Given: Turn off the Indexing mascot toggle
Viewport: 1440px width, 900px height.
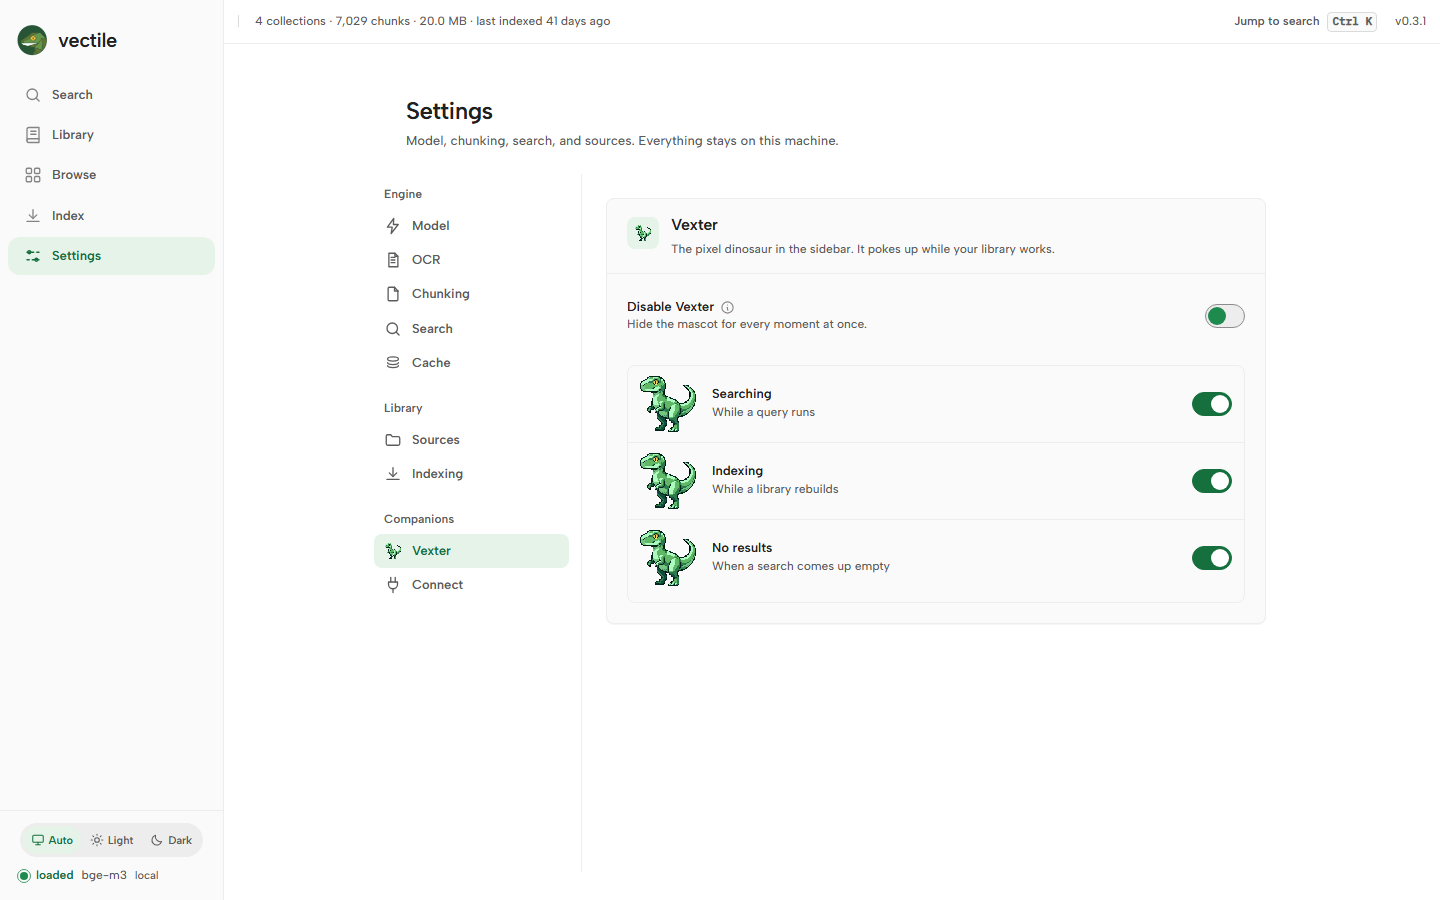Looking at the screenshot, I should tap(1212, 481).
